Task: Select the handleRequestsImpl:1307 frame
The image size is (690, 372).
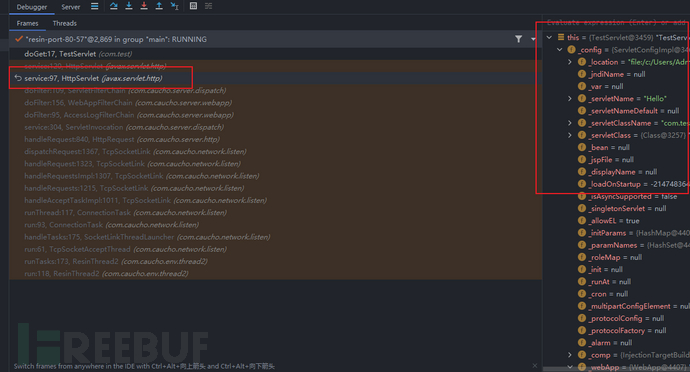Action: (x=275, y=176)
